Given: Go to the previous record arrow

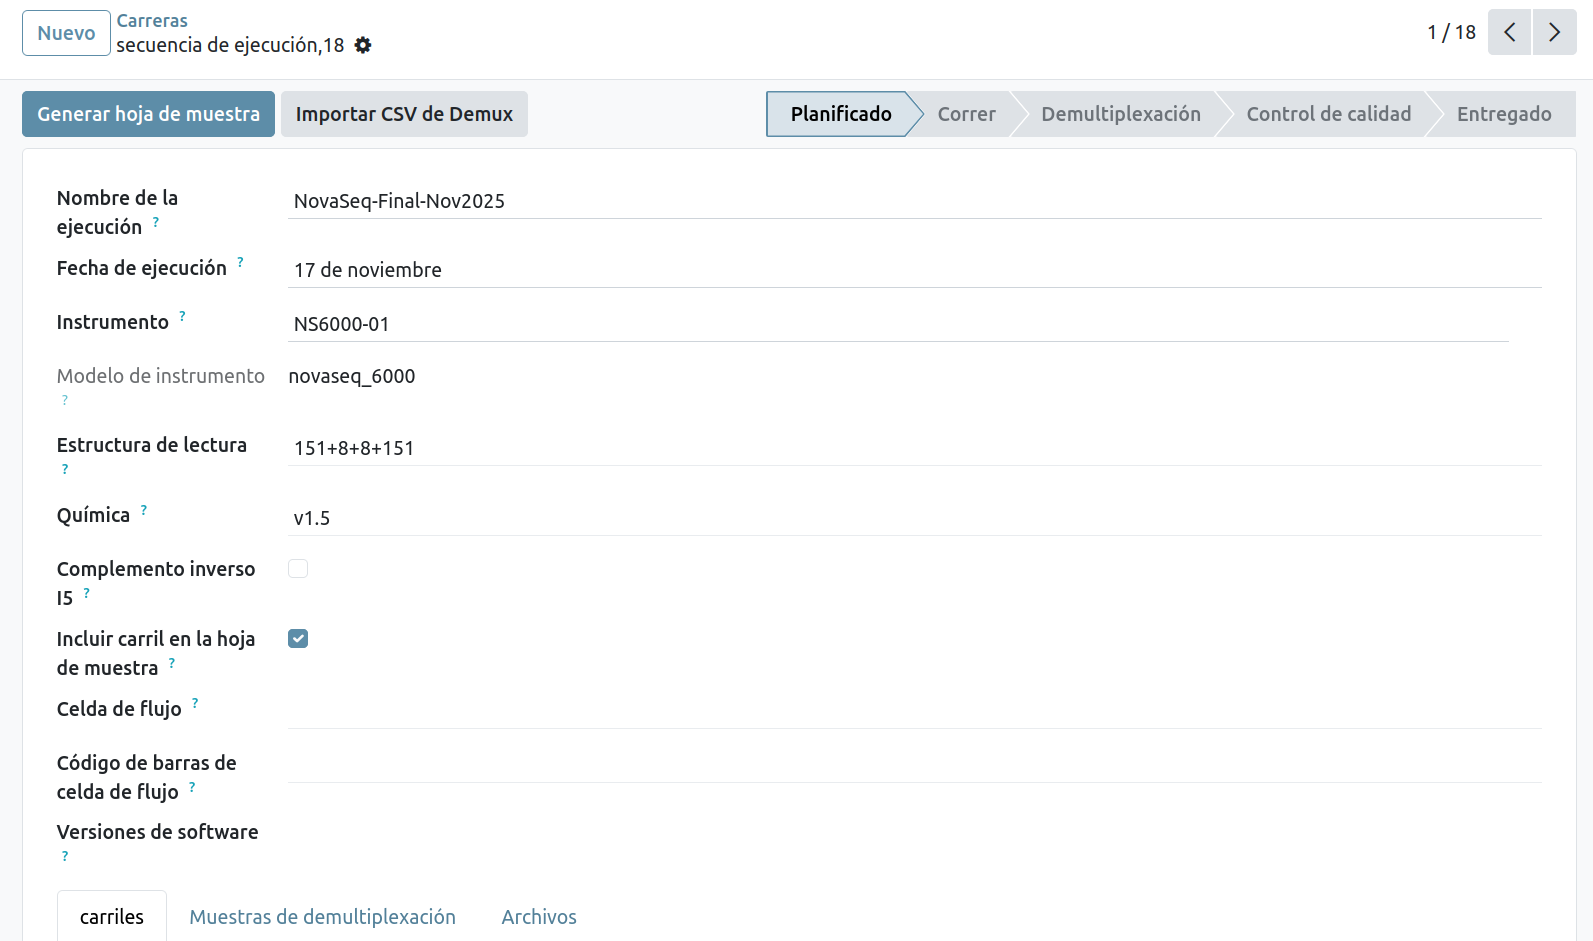Looking at the screenshot, I should click(x=1509, y=32).
